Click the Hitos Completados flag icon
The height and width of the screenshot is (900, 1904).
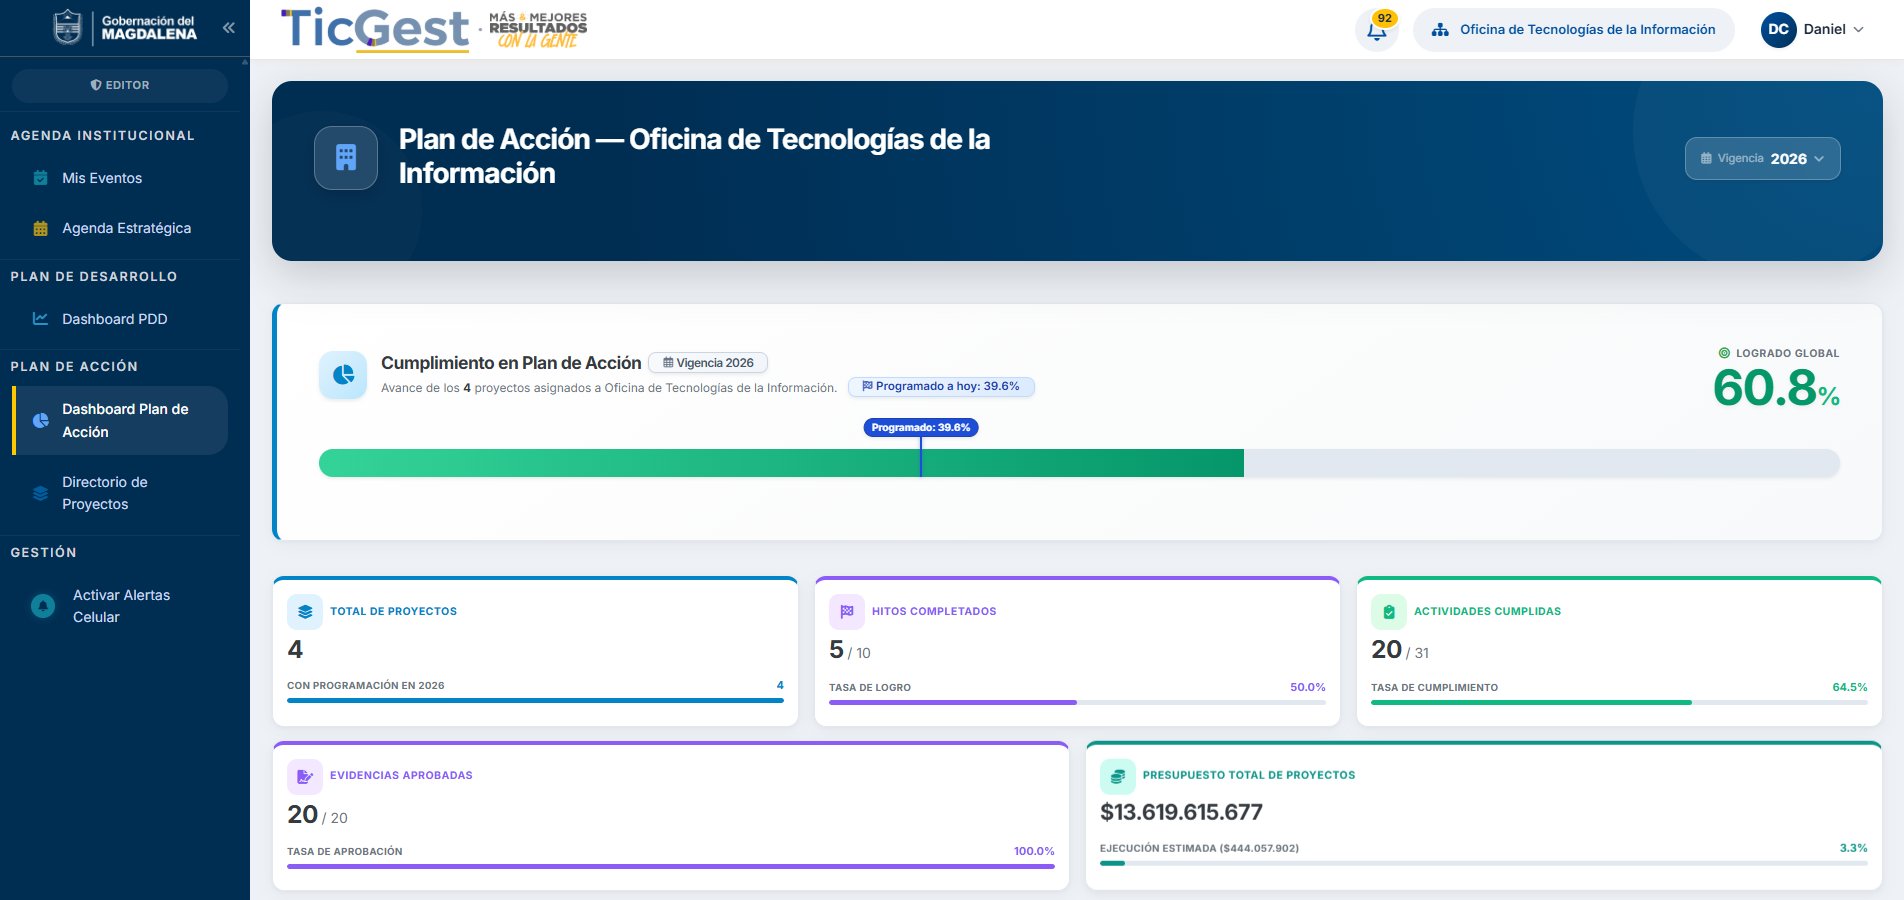coord(847,612)
